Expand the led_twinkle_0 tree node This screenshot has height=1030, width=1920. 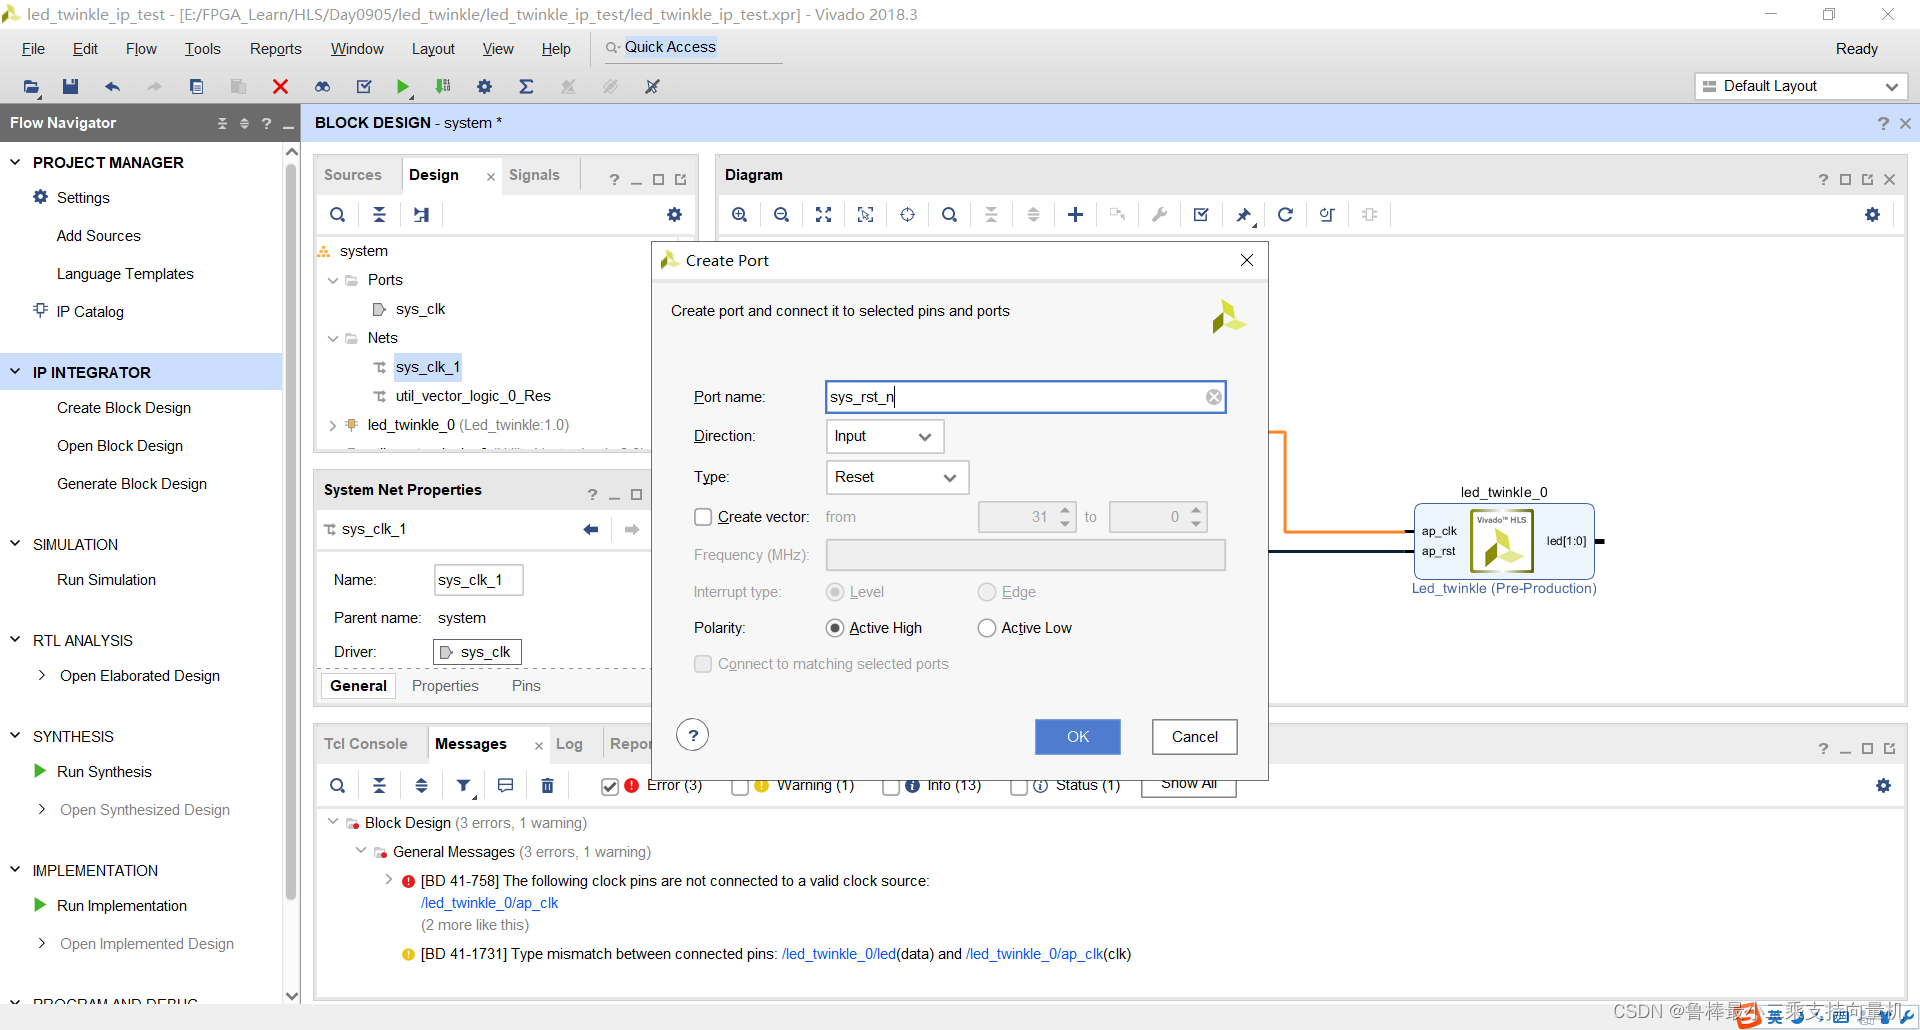click(333, 425)
